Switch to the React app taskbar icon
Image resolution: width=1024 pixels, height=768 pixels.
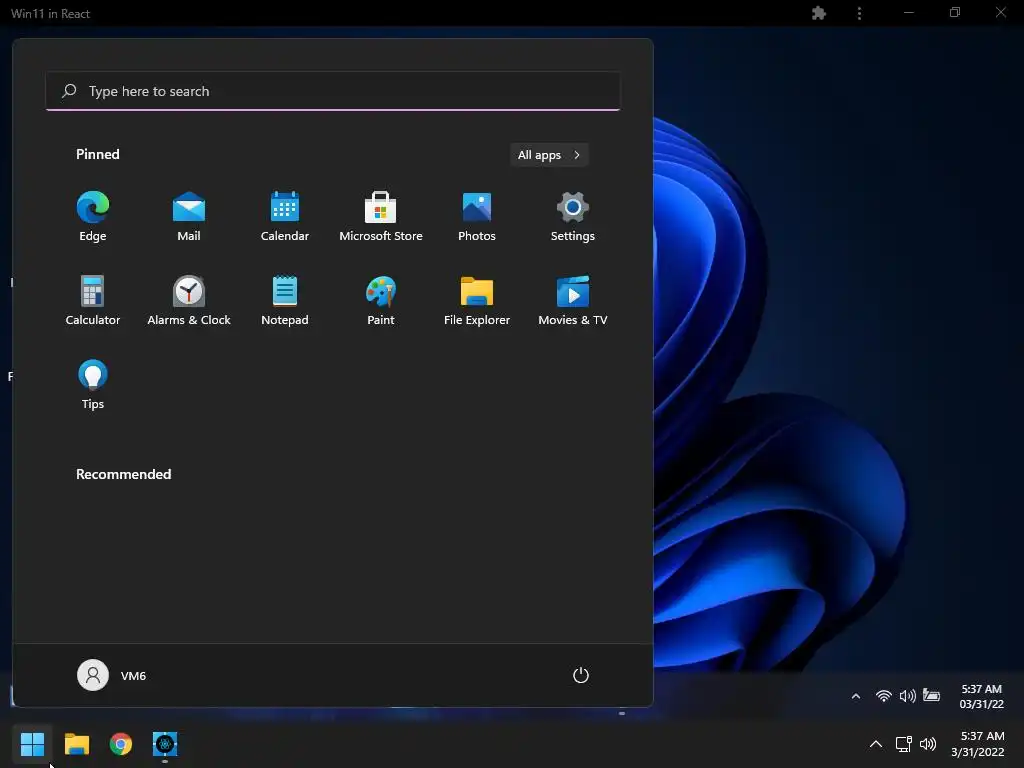click(x=165, y=744)
